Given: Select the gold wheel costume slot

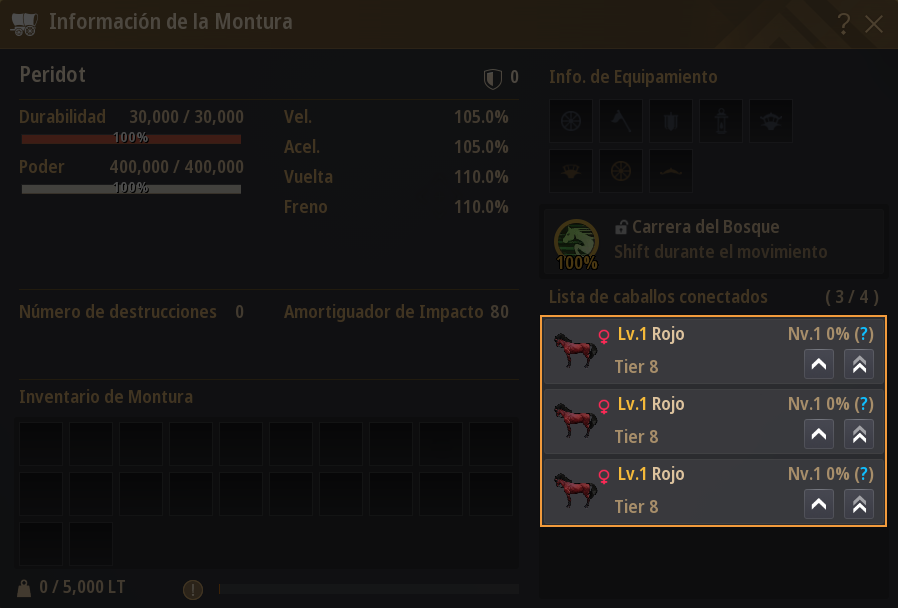Looking at the screenshot, I should [x=621, y=171].
